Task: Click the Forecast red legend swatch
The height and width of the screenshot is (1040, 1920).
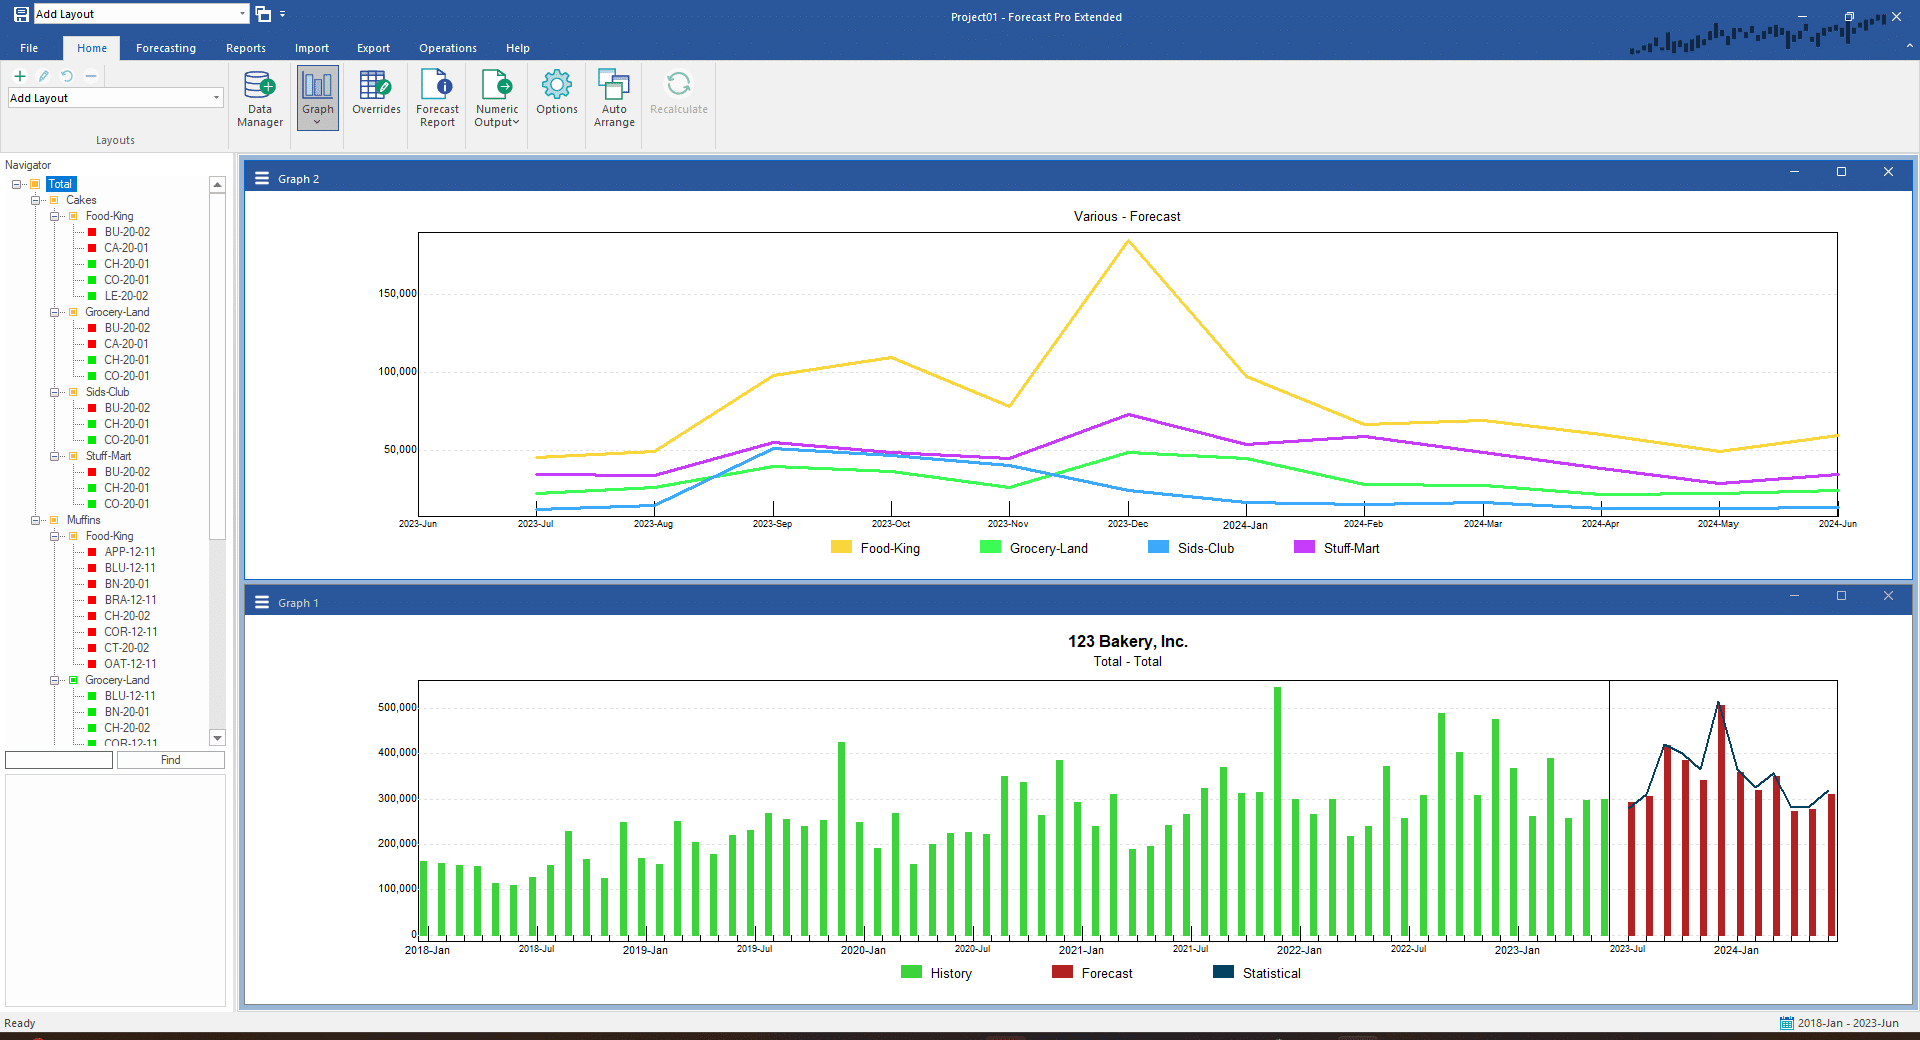Action: (x=1062, y=972)
